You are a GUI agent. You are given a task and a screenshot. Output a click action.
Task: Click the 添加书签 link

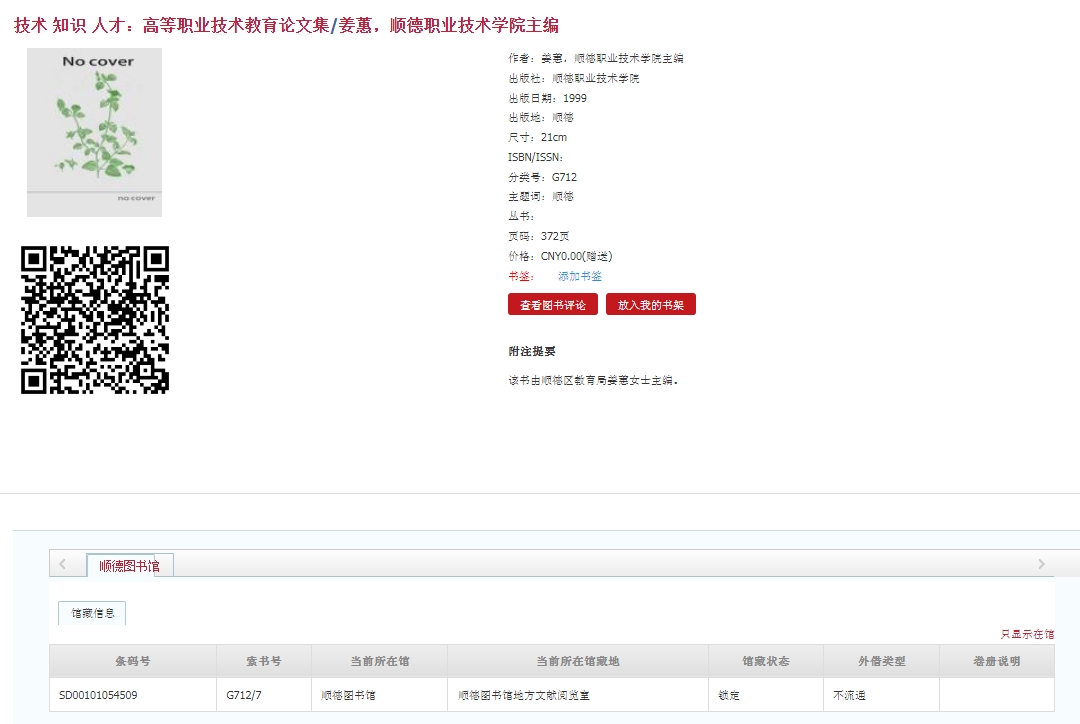tap(580, 276)
